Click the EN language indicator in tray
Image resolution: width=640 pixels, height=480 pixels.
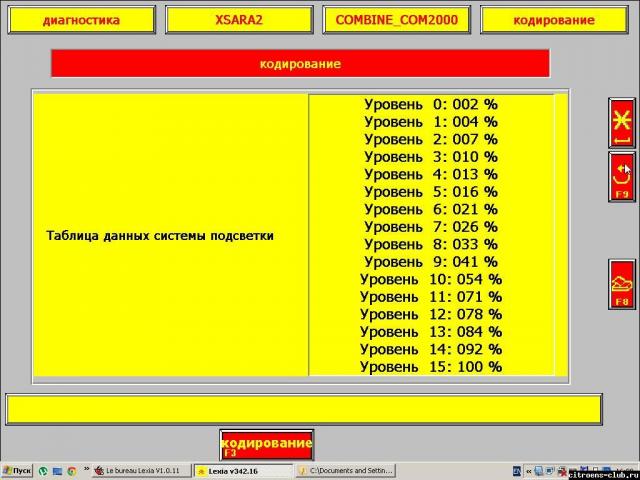517,471
